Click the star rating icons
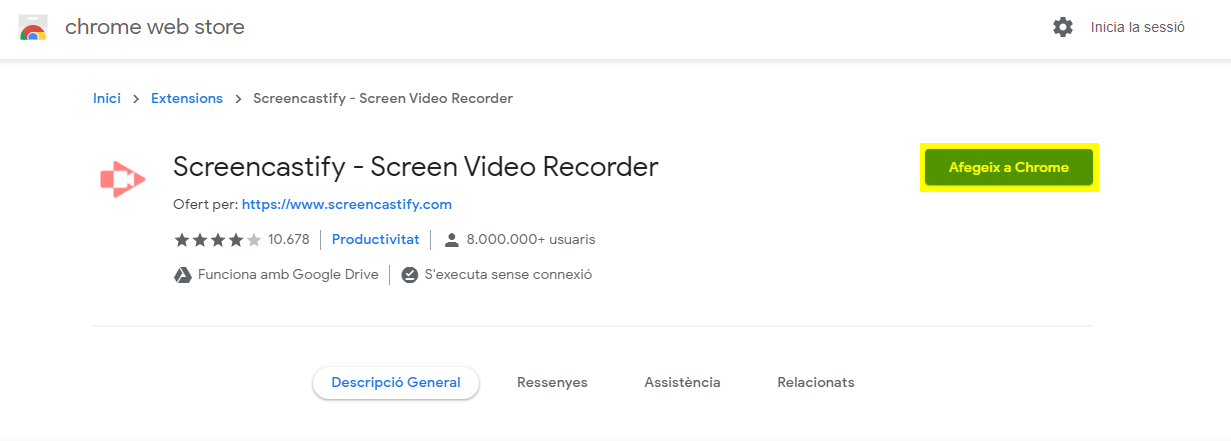This screenshot has width=1231, height=441. (x=217, y=240)
